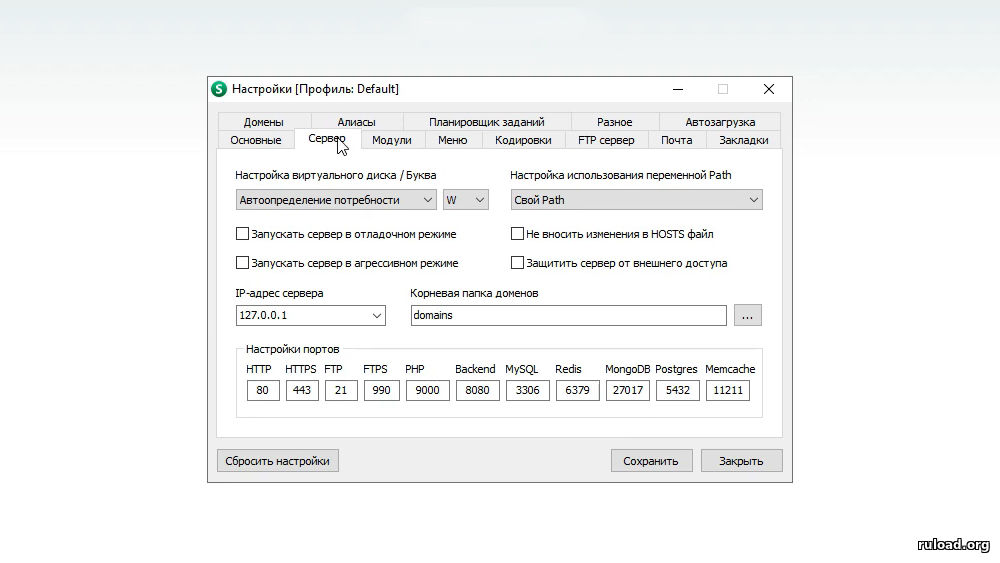Click the browse '...' button for domains folder
Screen dimensions: 1000x563
(x=748, y=315)
